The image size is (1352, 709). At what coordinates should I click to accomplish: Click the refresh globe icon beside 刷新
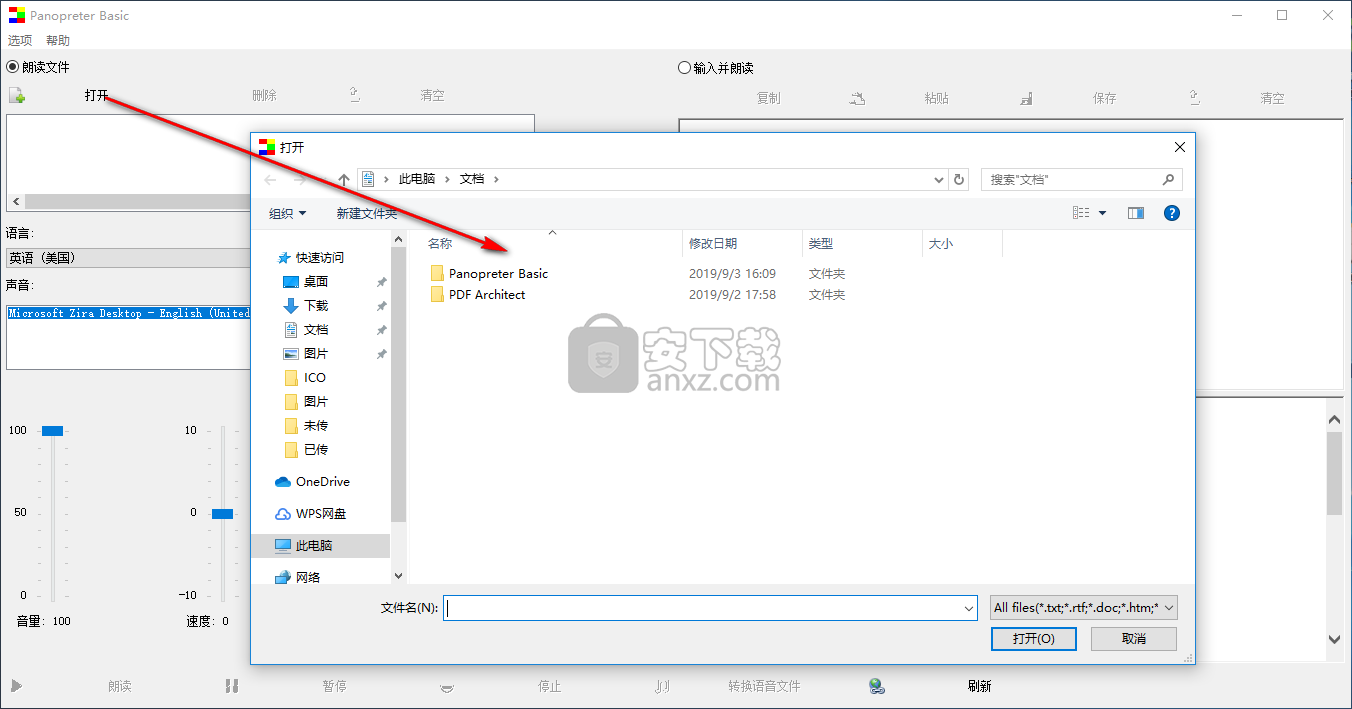[877, 686]
